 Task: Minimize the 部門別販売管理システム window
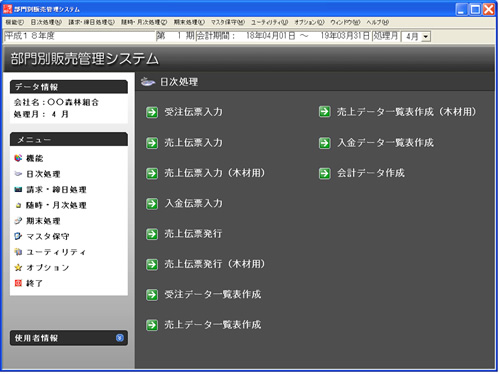[461, 9]
